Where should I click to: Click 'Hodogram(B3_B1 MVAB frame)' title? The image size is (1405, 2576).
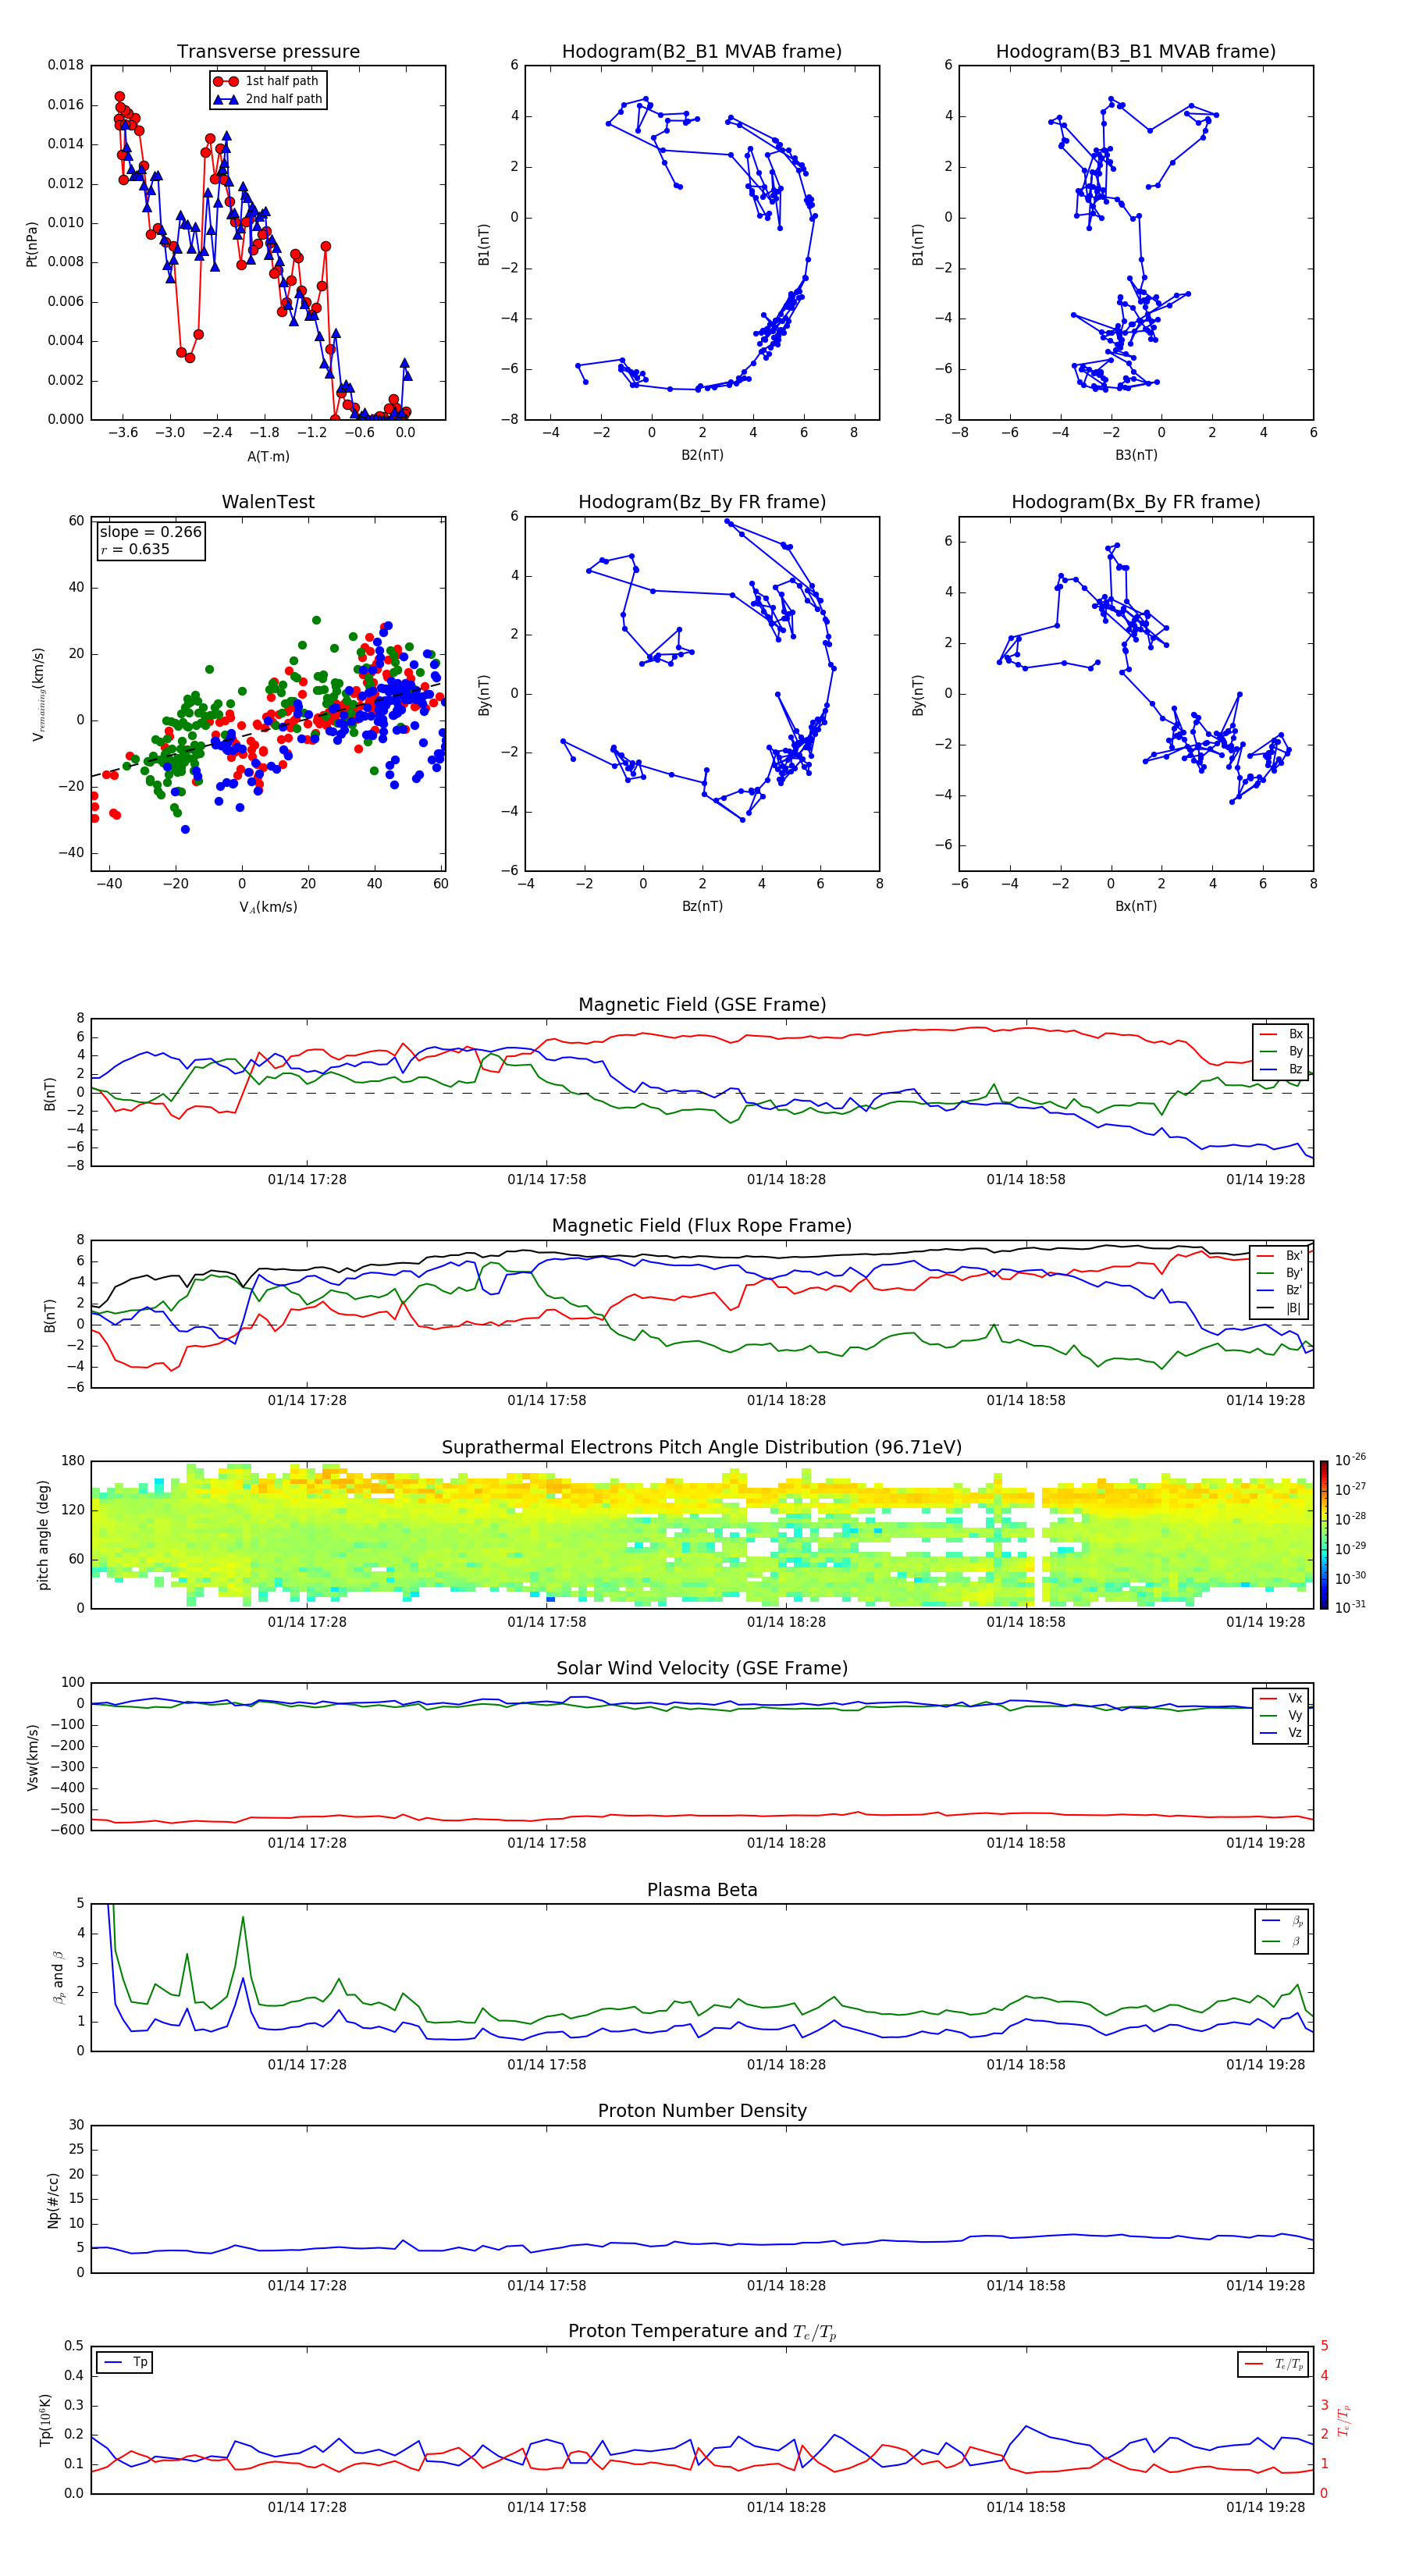pos(1136,52)
